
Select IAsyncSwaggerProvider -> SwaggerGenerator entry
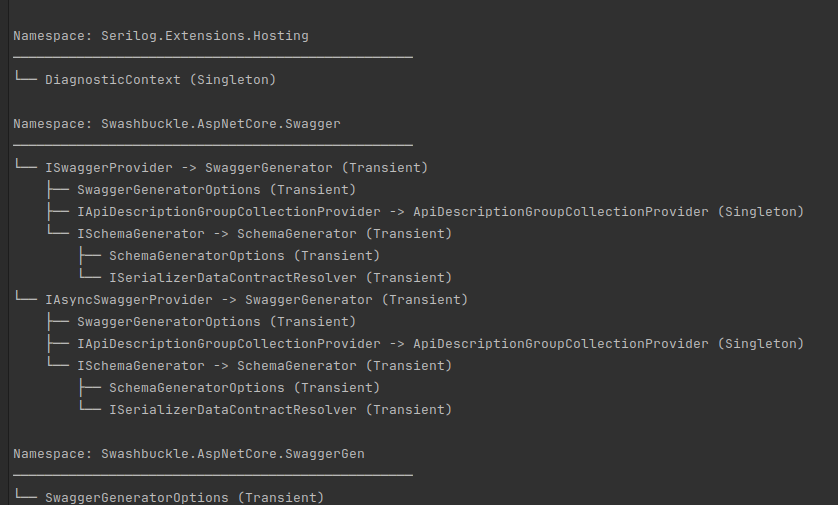pyautogui.click(x=257, y=300)
